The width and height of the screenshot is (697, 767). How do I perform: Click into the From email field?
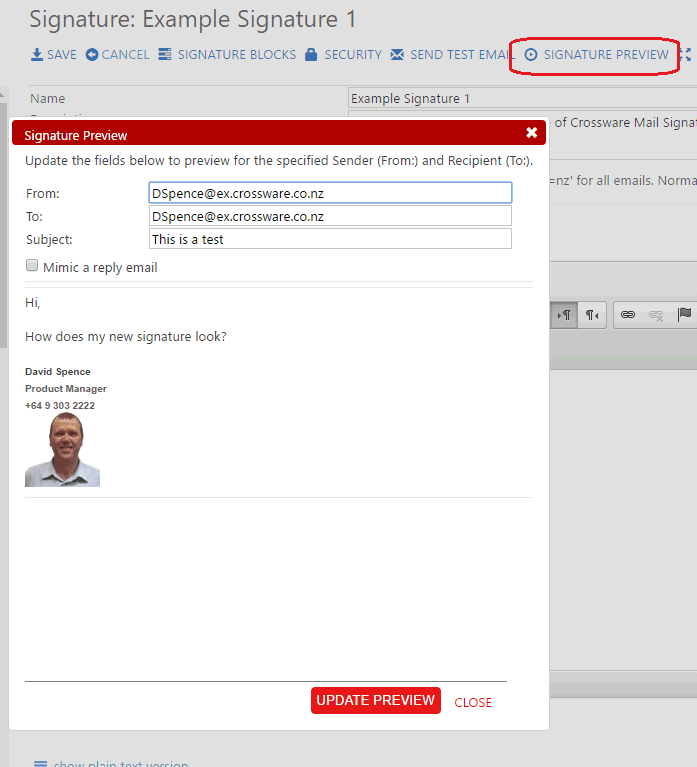coord(330,193)
